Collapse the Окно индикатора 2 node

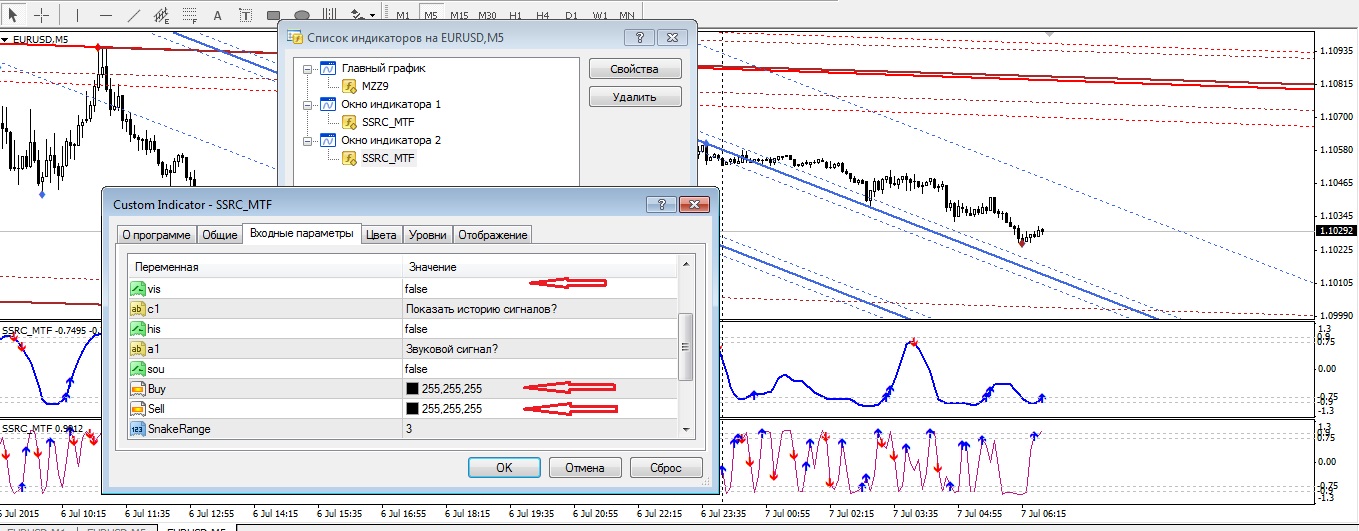309,140
